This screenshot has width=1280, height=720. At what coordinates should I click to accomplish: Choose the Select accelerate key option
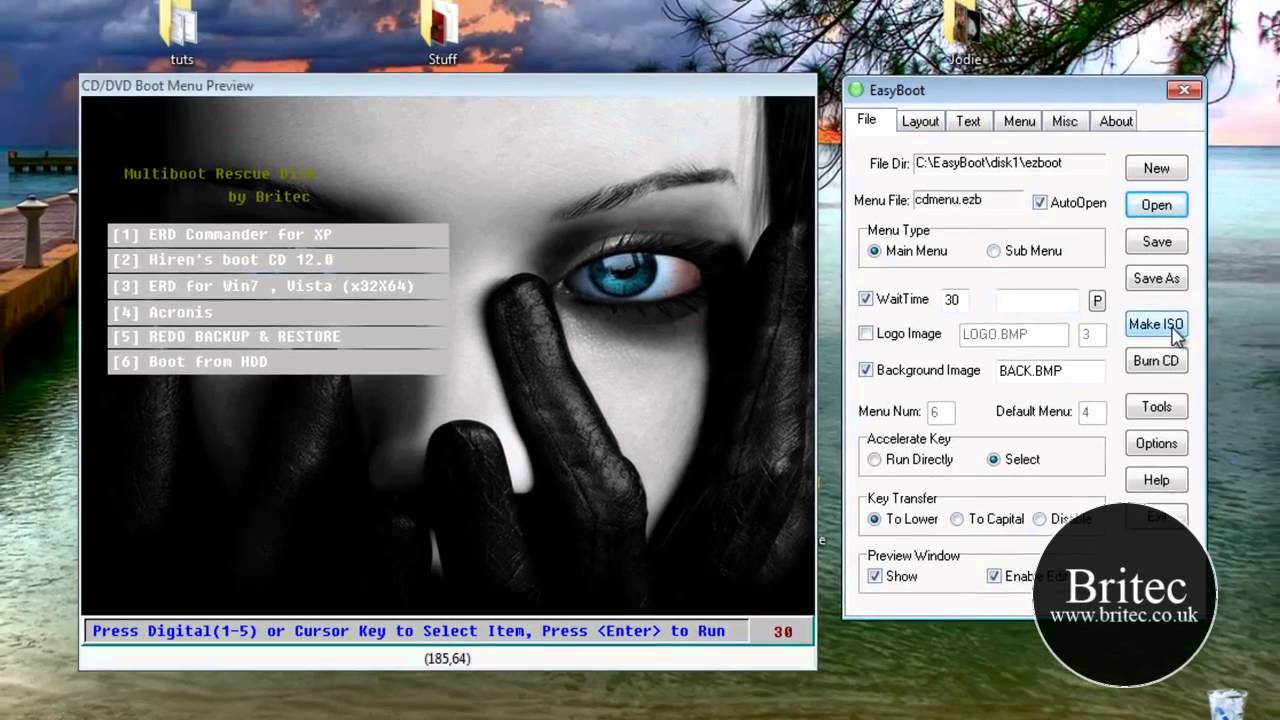pos(993,460)
